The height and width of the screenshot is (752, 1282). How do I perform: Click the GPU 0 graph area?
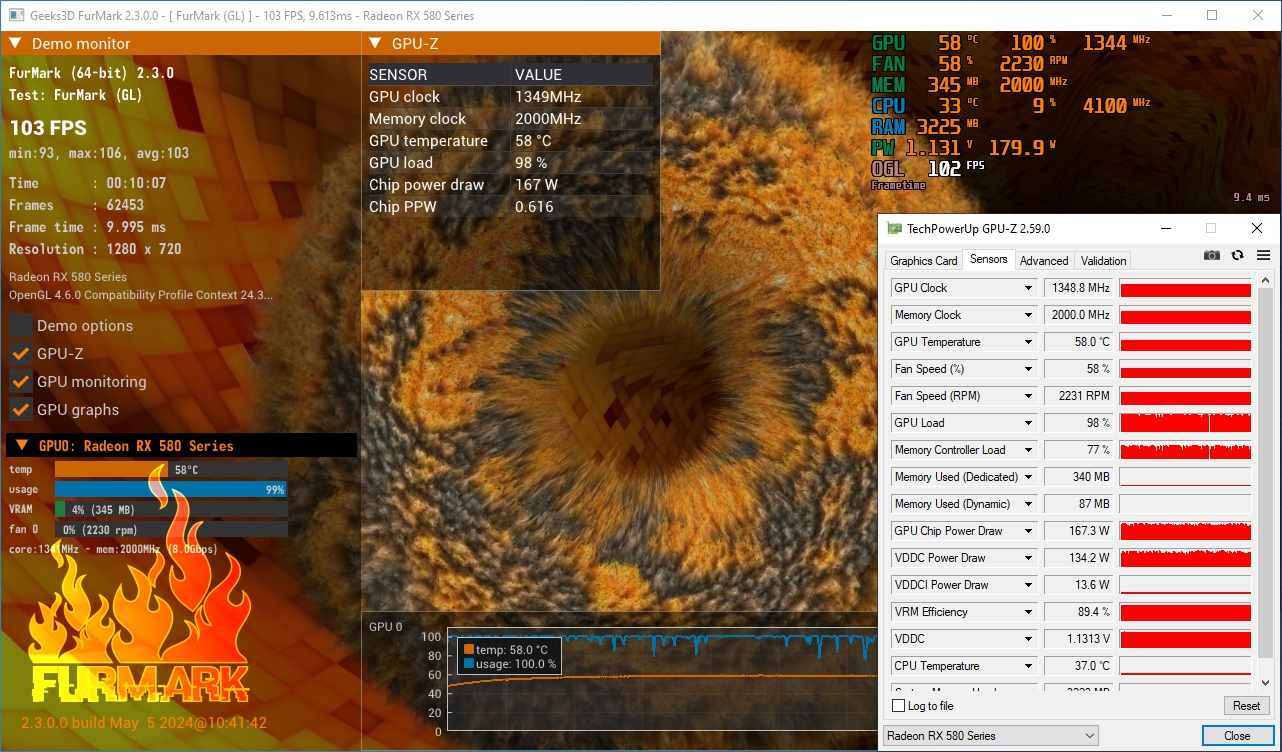point(662,679)
